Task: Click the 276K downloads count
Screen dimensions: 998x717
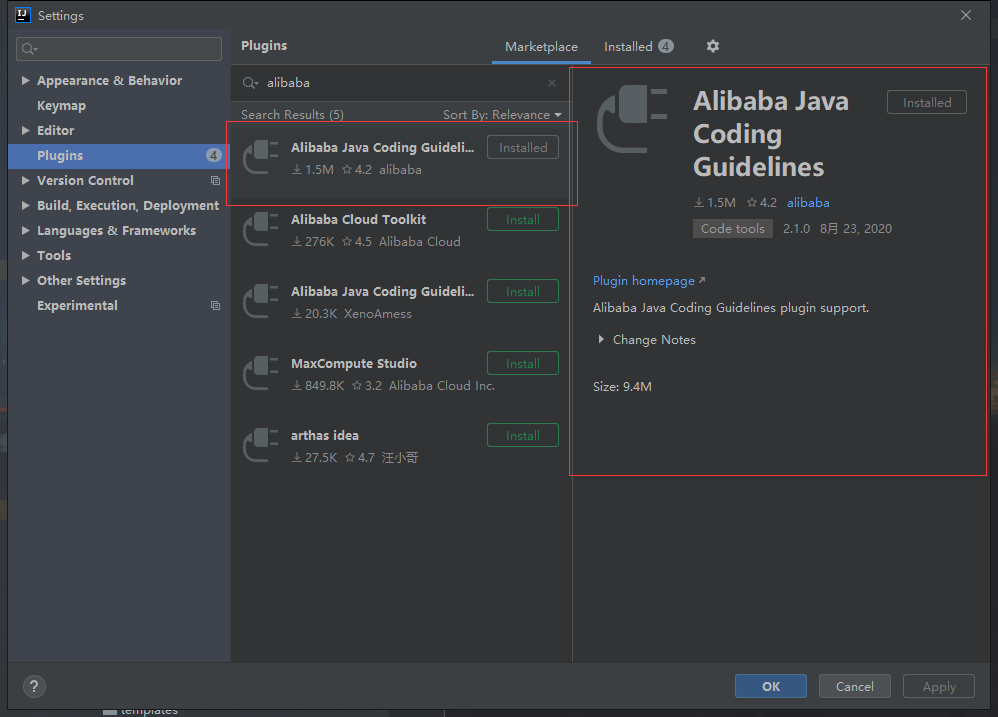Action: pos(313,242)
